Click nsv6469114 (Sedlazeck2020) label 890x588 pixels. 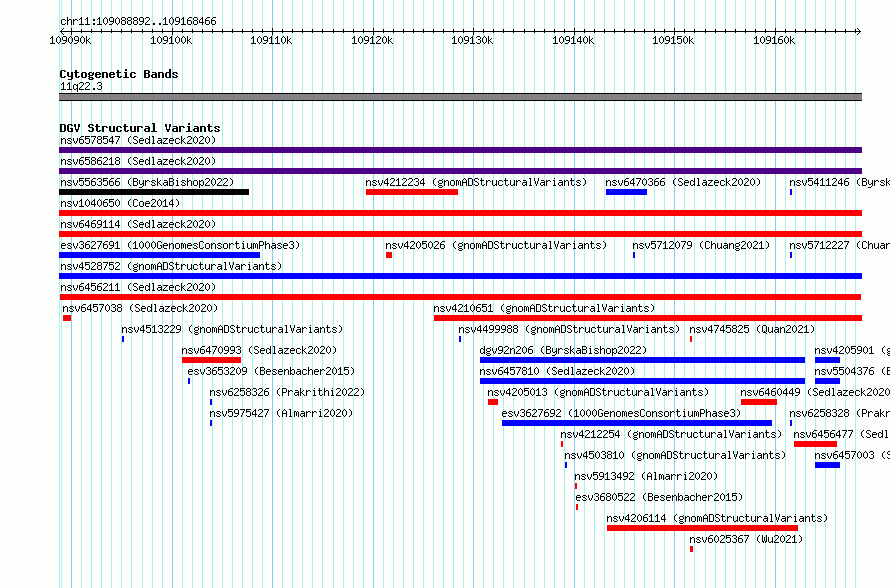click(x=138, y=224)
